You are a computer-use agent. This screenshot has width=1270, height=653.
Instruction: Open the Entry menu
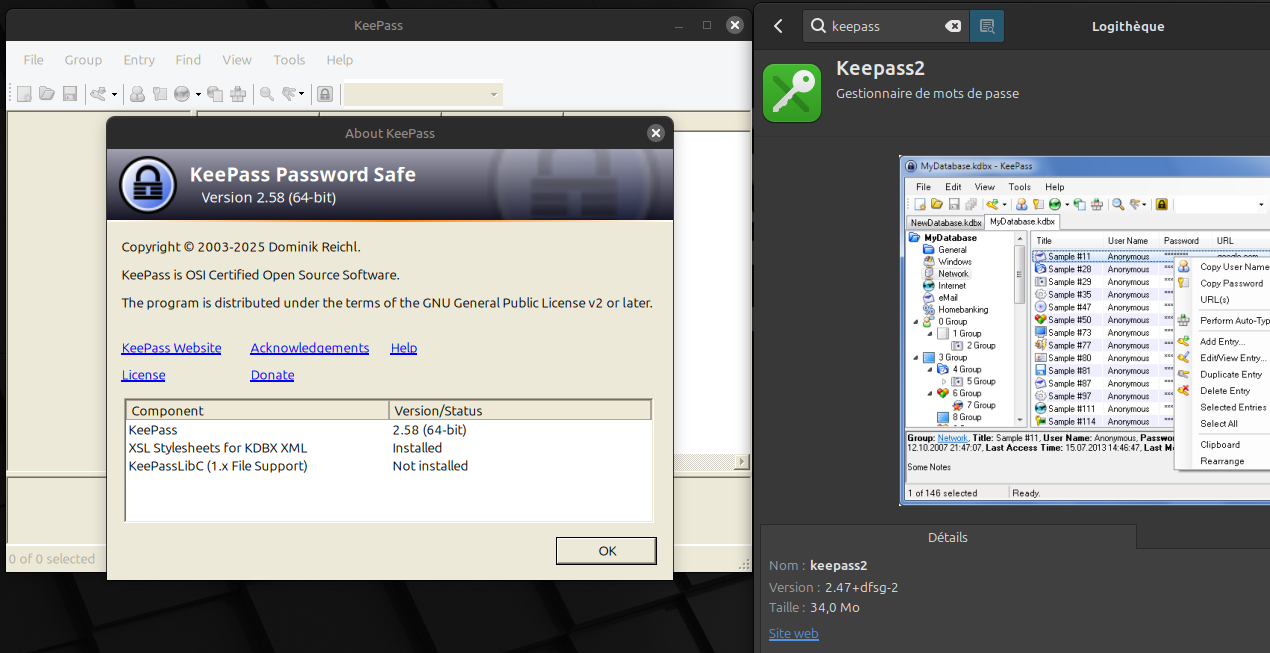click(x=139, y=60)
